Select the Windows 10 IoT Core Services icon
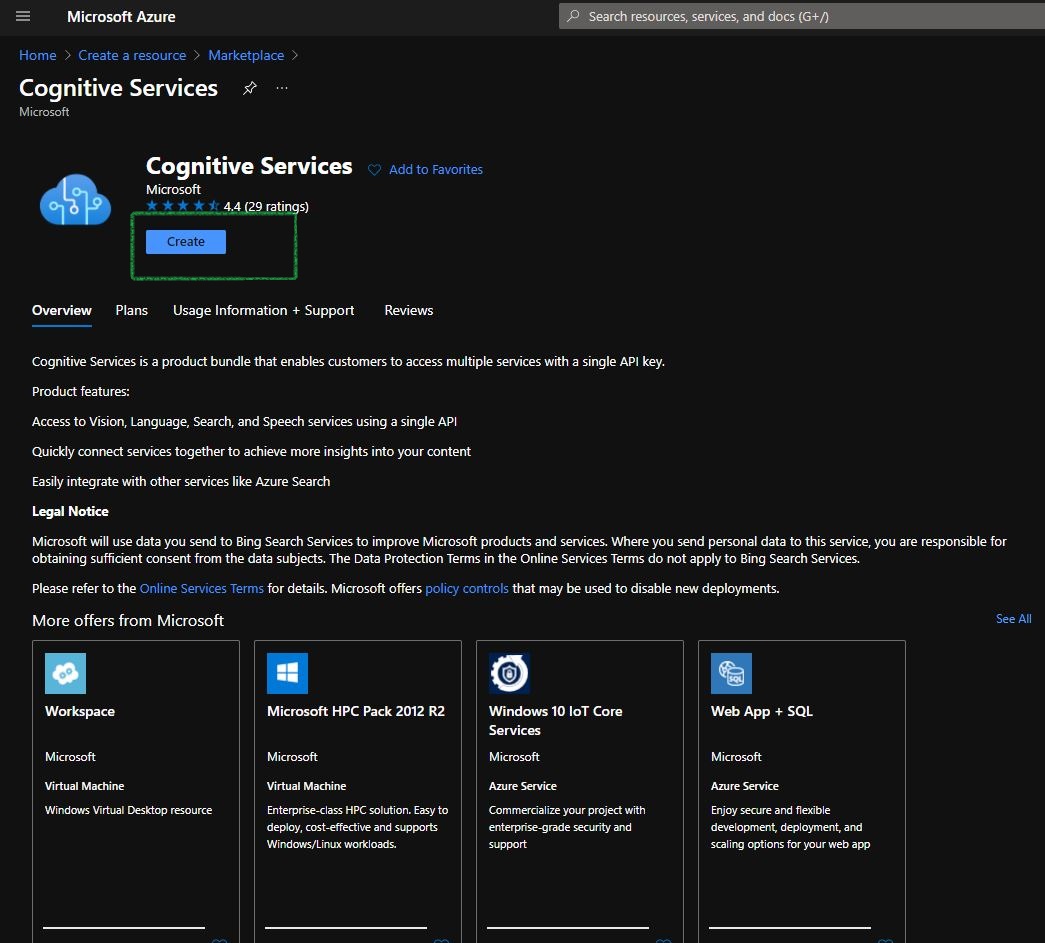Screen dimensions: 1045x943 click(x=509, y=673)
